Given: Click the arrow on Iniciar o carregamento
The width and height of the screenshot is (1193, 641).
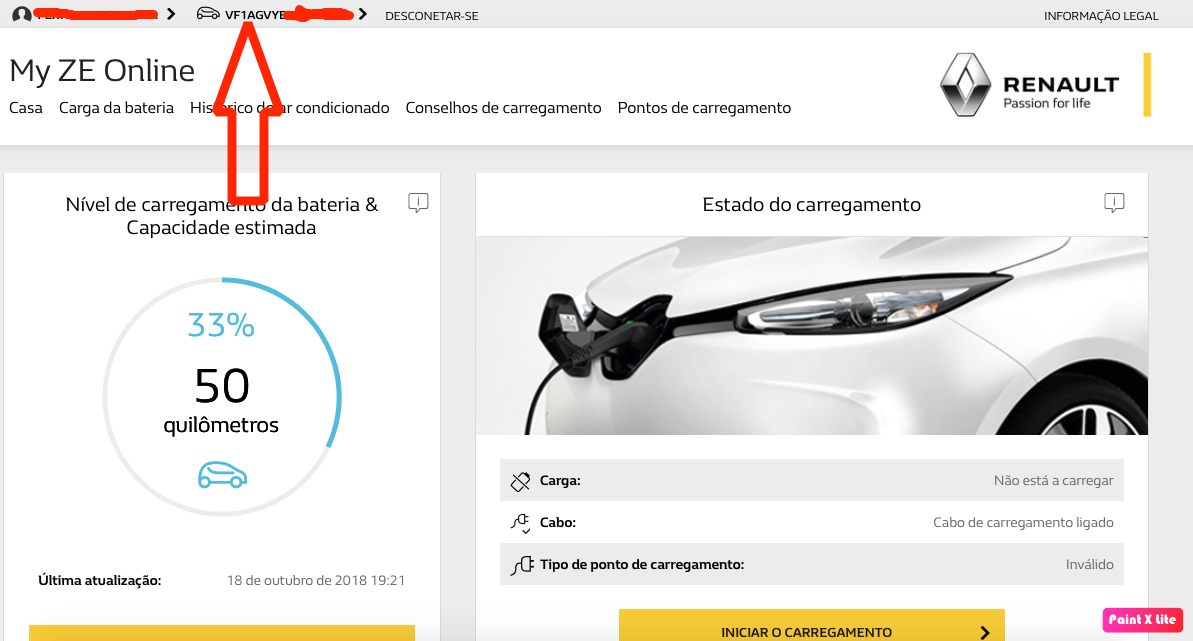Looking at the screenshot, I should [985, 632].
